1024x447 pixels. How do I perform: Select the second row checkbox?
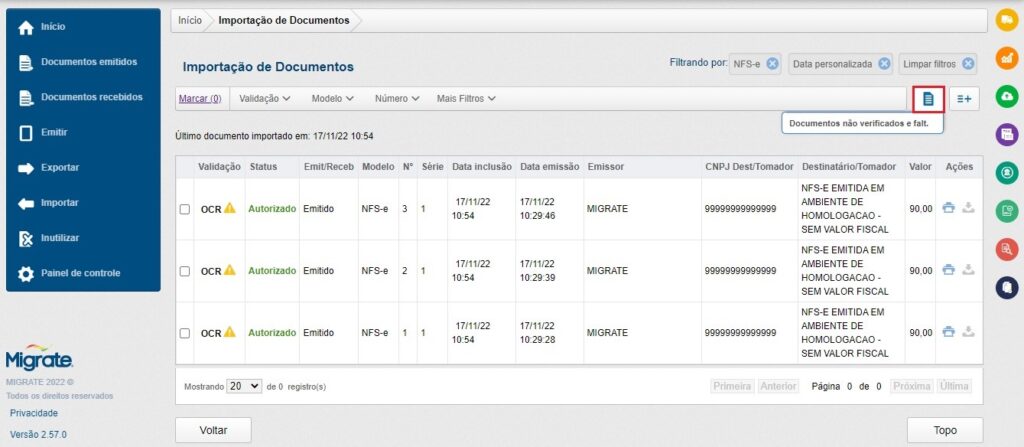point(184,271)
